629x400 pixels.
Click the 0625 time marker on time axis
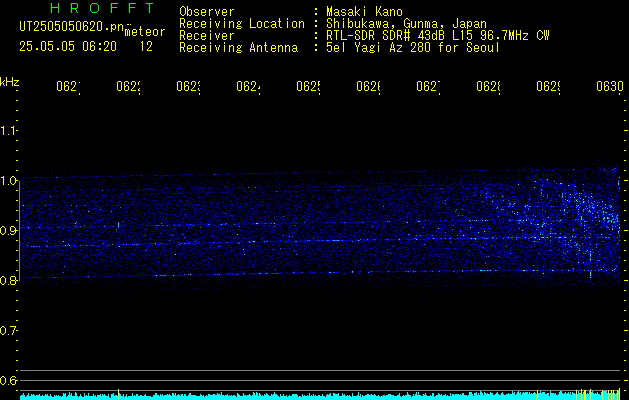[x=308, y=87]
